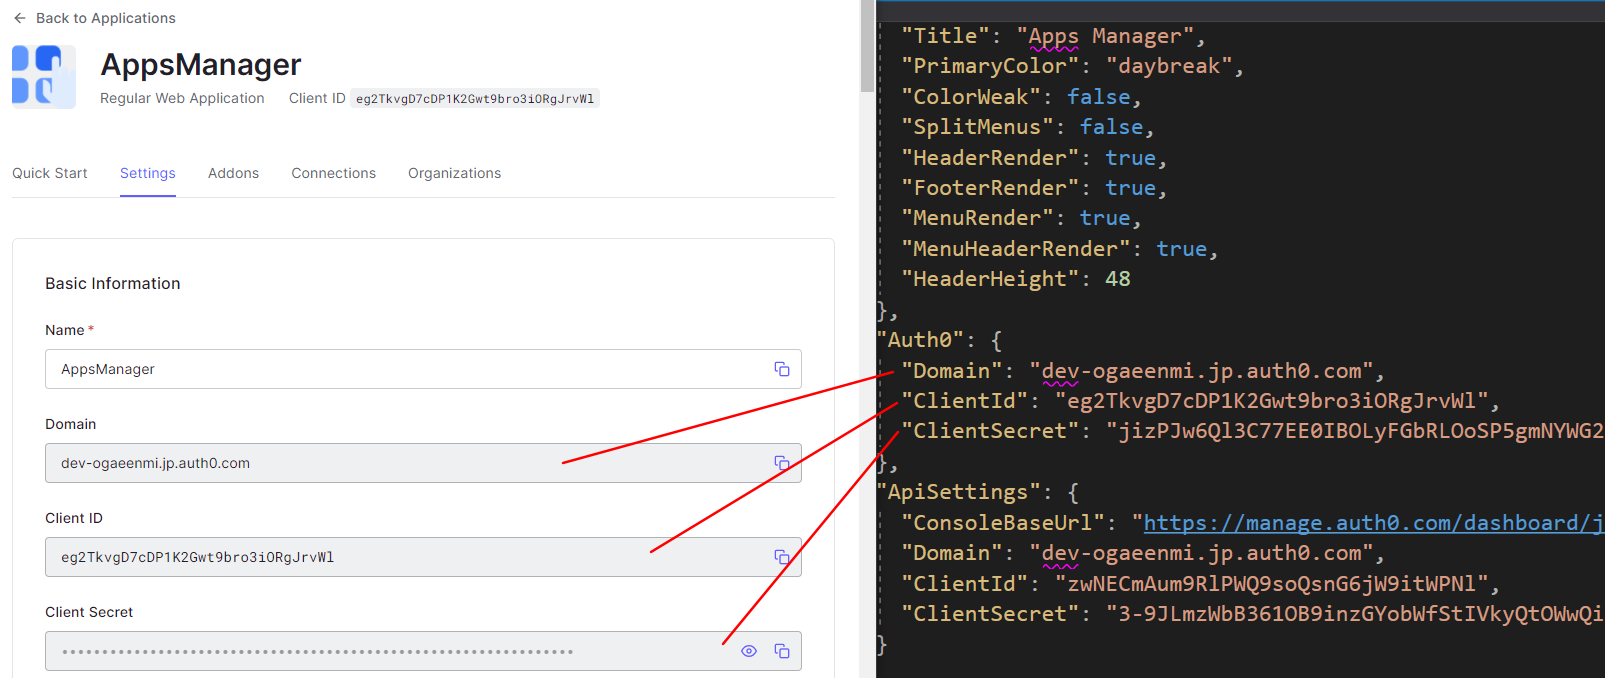Viewport: 1605px width, 678px height.
Task: Click the "HeaderHeight": 48 line
Action: 1015,279
